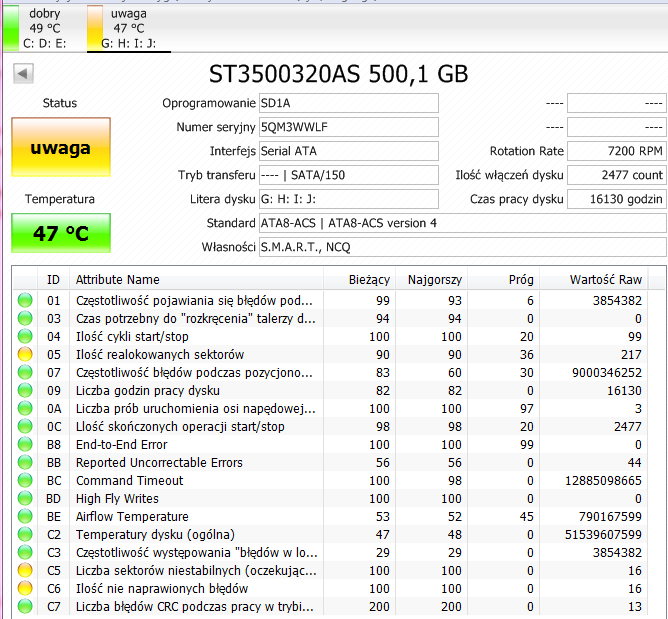Viewport: 668px width, 619px height.
Task: Sort by the Najgorszy column header
Action: pos(432,279)
